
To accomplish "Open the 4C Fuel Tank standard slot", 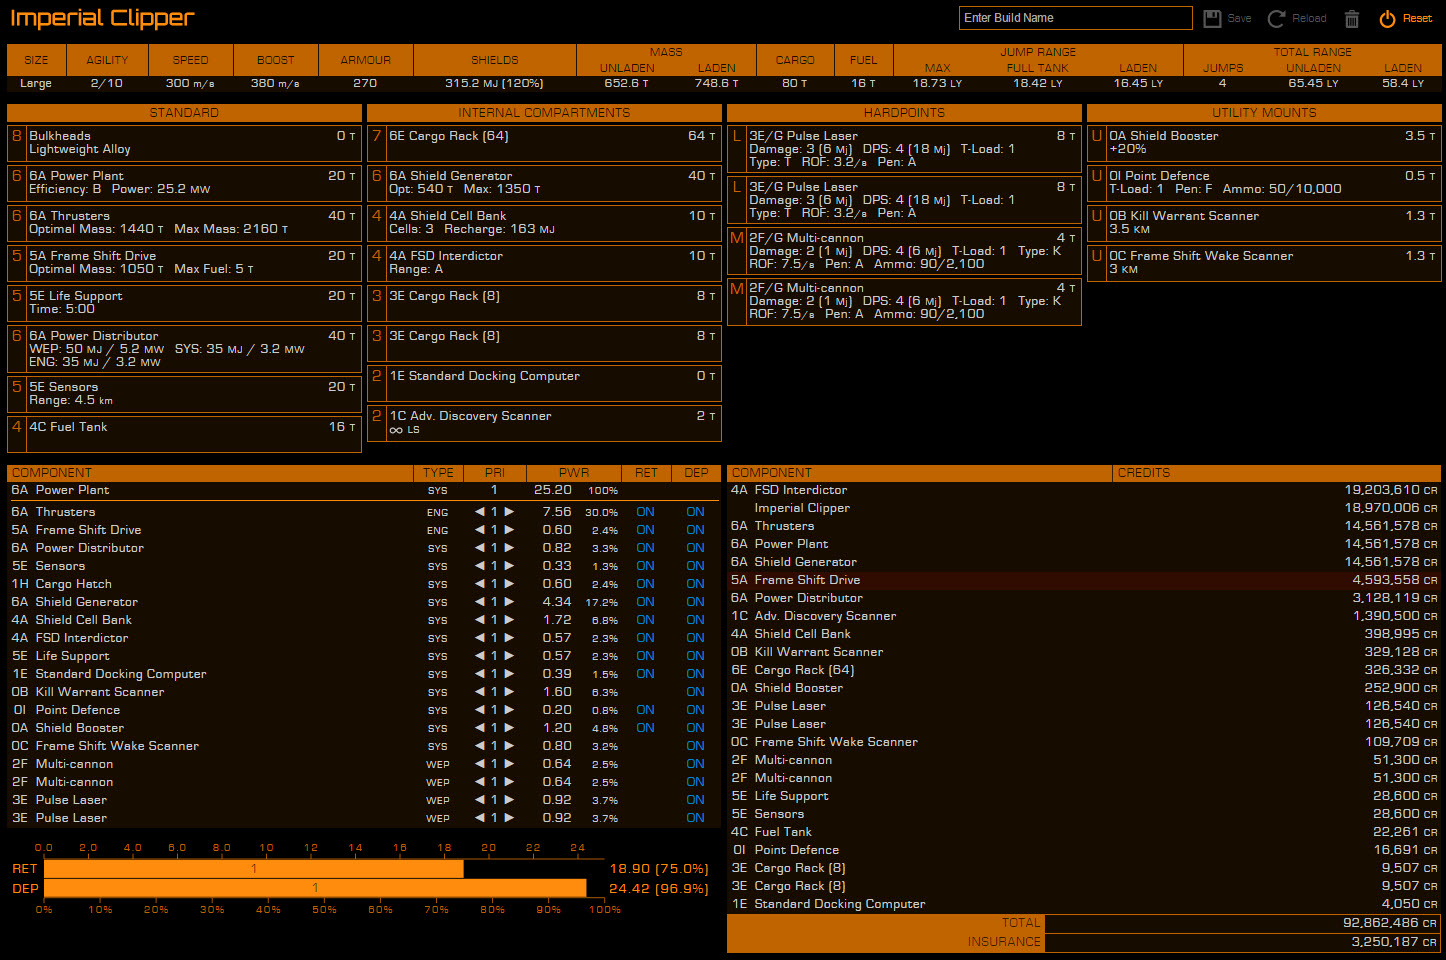I will (x=184, y=434).
